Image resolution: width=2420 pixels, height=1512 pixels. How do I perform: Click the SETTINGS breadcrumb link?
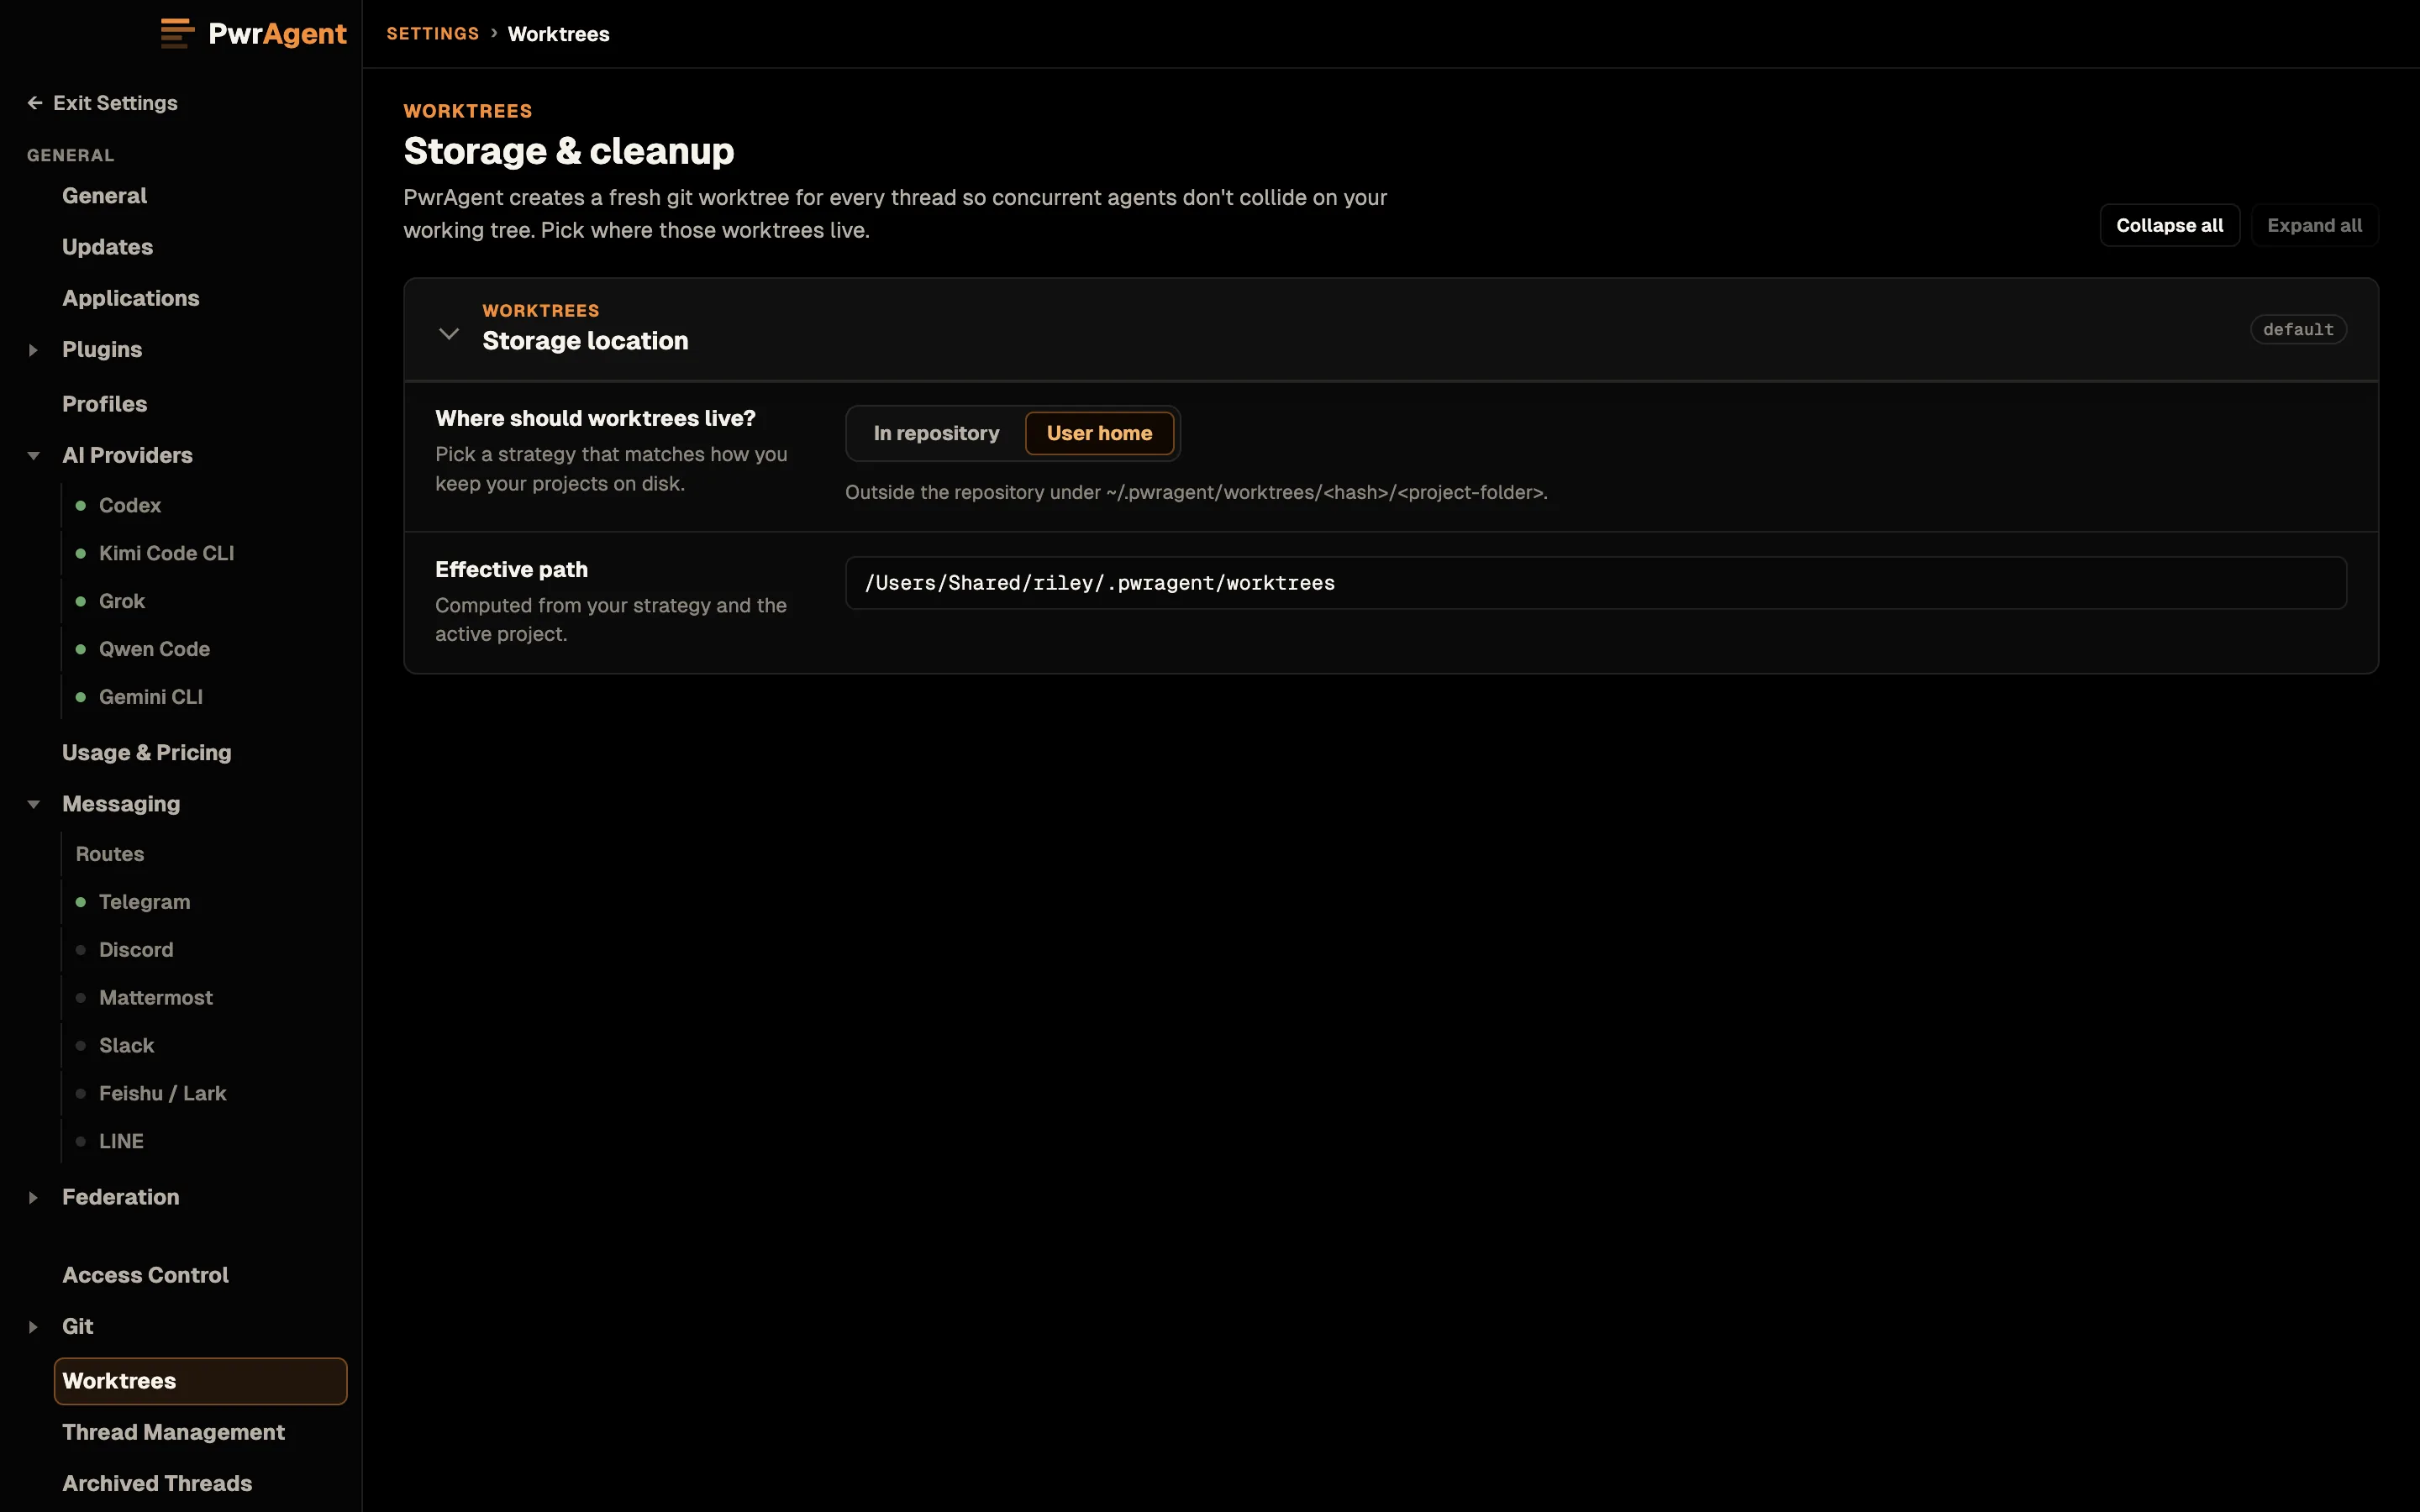(x=433, y=34)
